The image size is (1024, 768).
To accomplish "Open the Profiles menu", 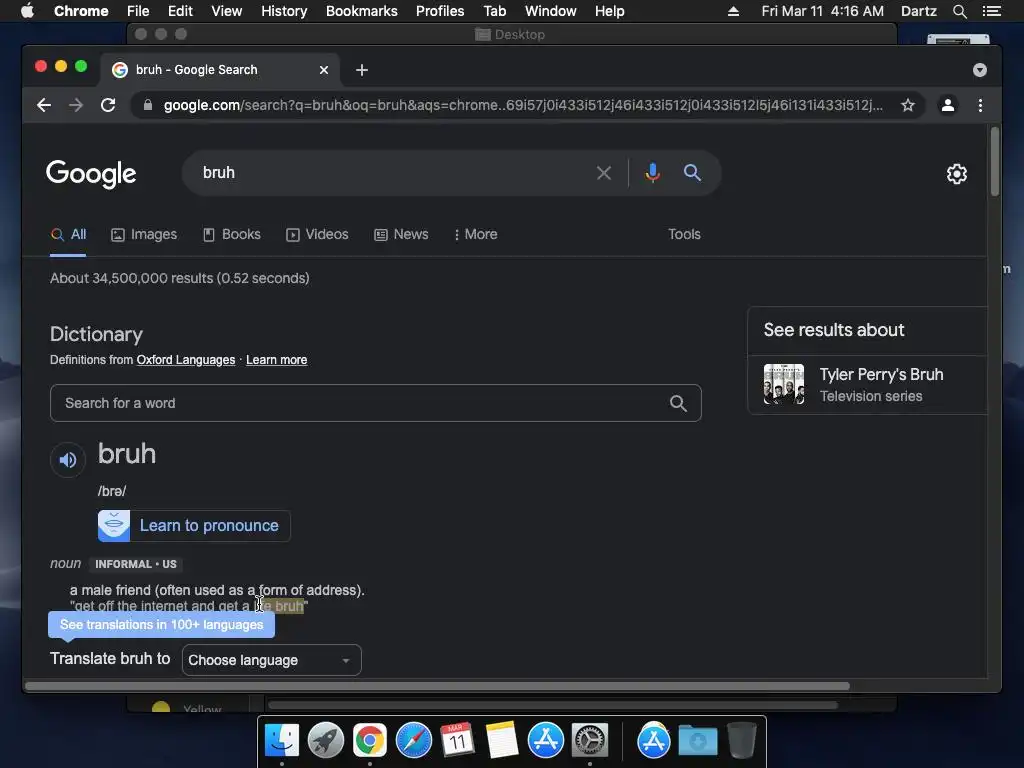I will tap(440, 11).
